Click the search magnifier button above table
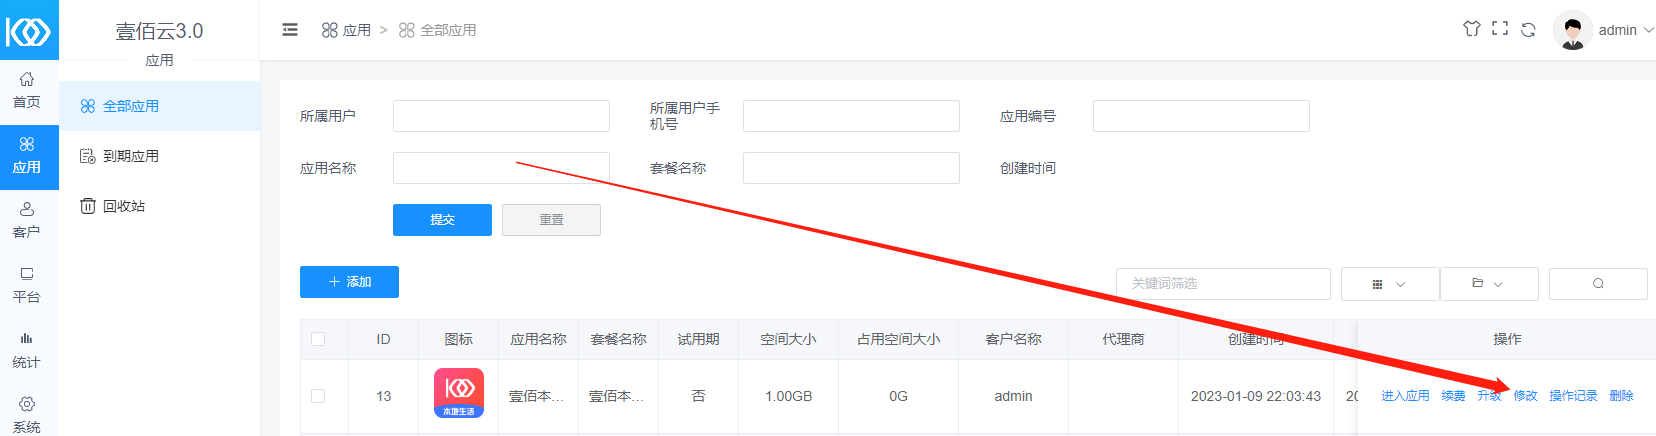The width and height of the screenshot is (1656, 436). coord(1598,284)
